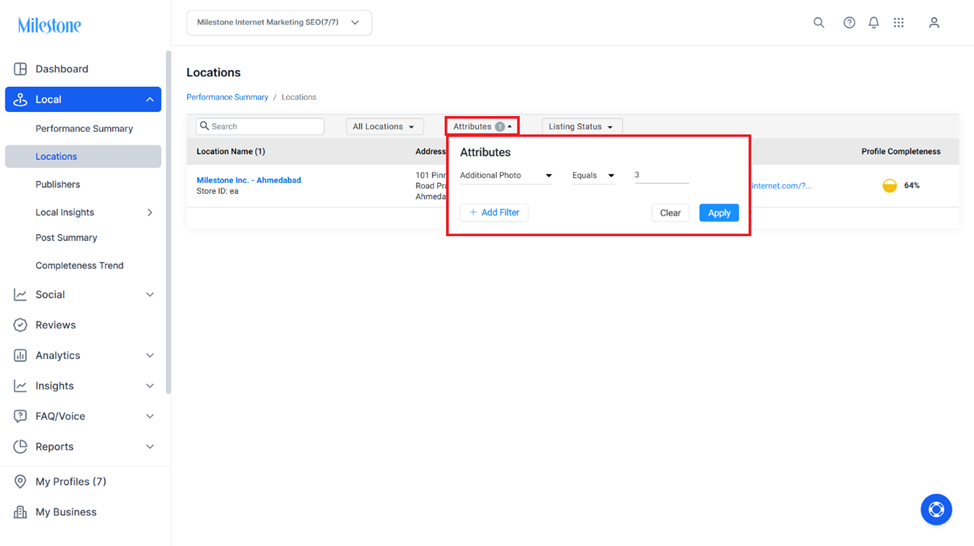Click the profile completeness circle icon
974x546 pixels.
890,186
